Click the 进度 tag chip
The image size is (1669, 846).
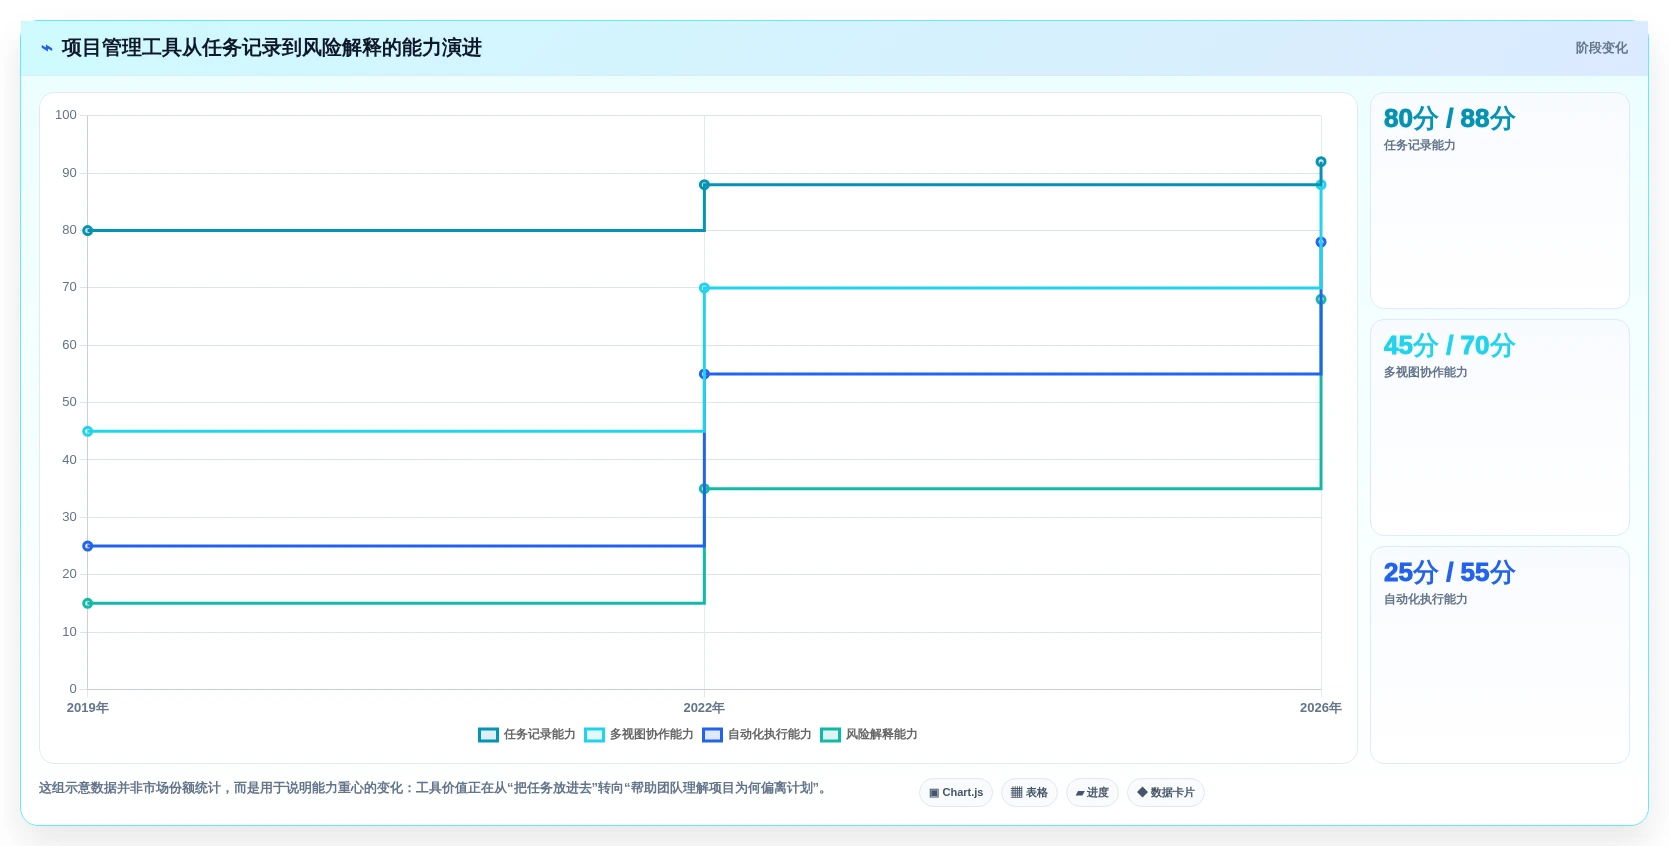click(x=1092, y=792)
